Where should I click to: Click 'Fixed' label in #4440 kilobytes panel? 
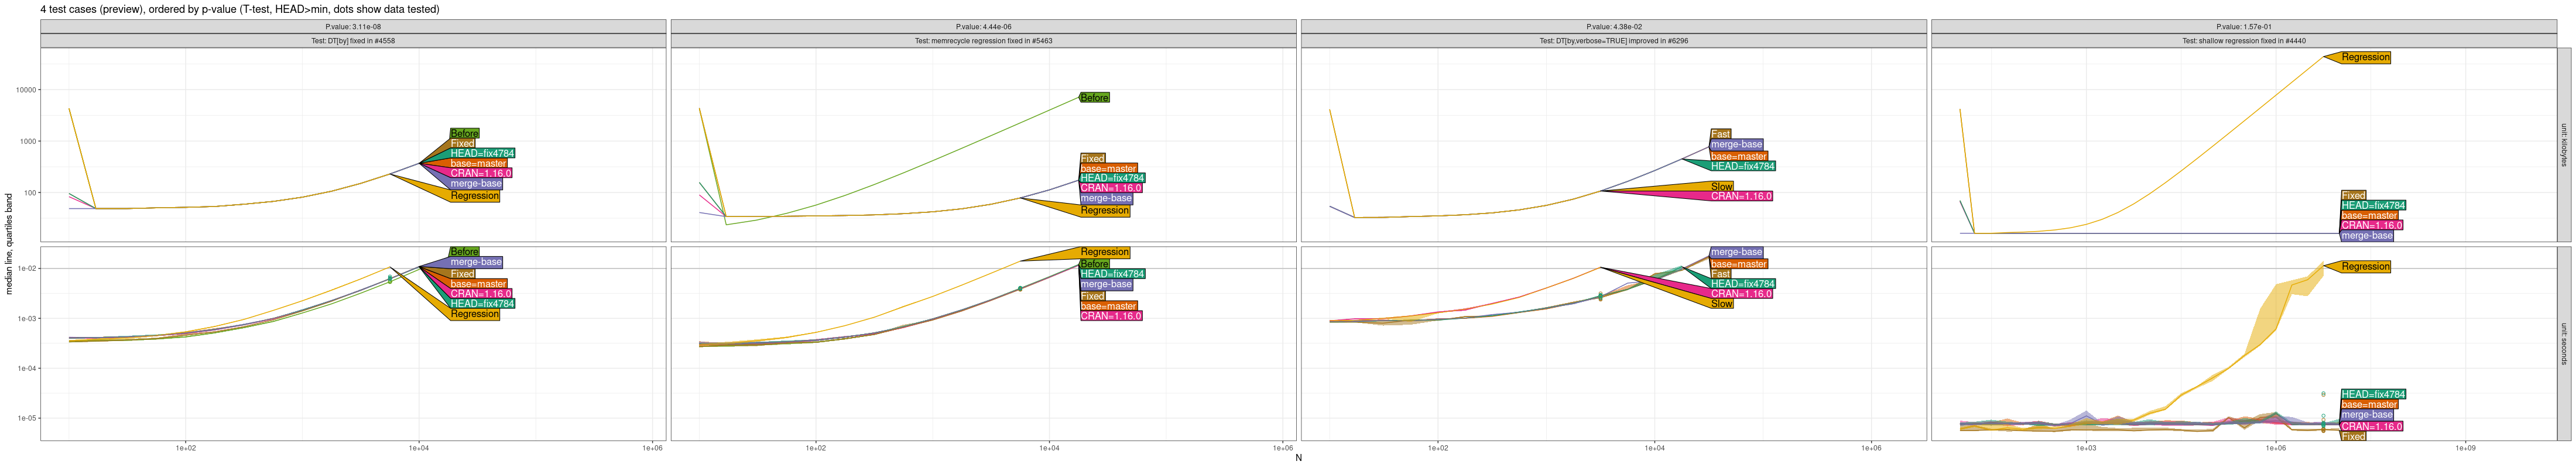(2354, 196)
